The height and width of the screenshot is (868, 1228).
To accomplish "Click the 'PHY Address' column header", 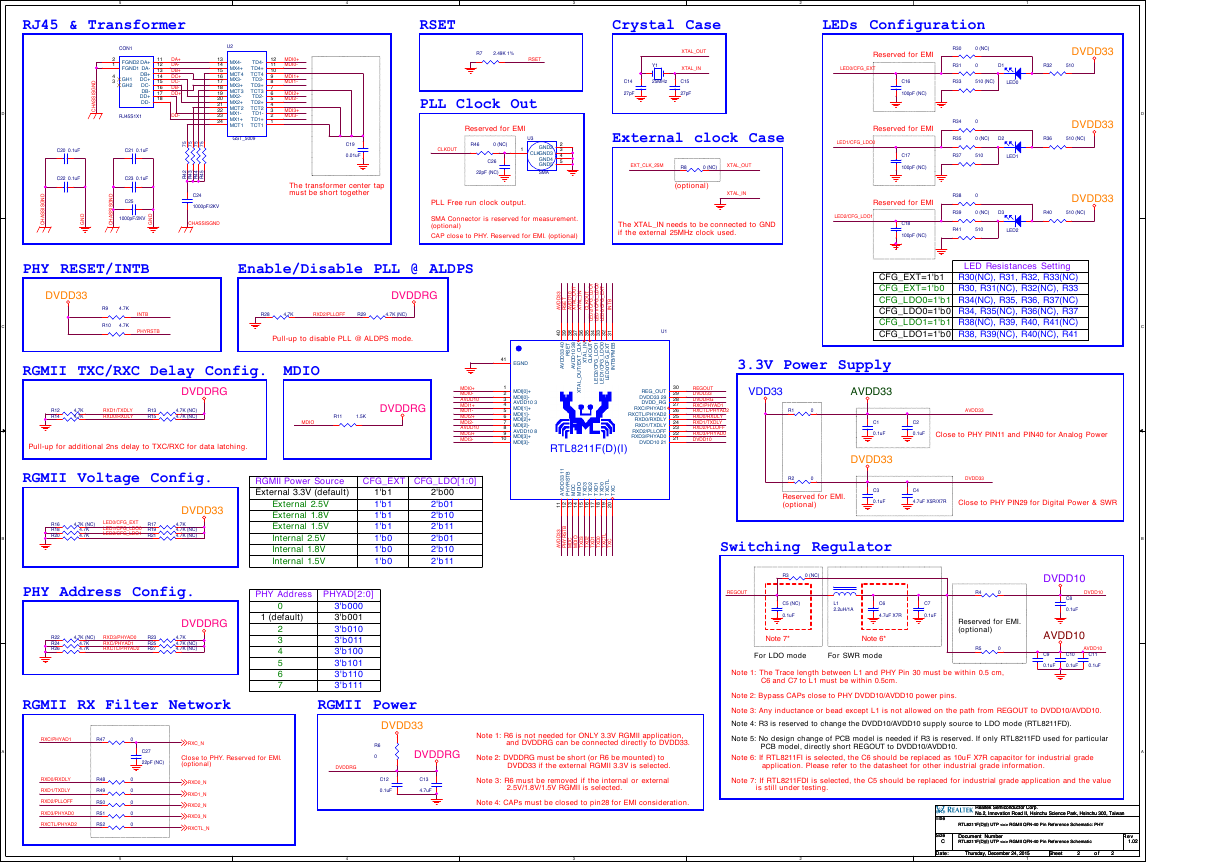I will 285,594.
